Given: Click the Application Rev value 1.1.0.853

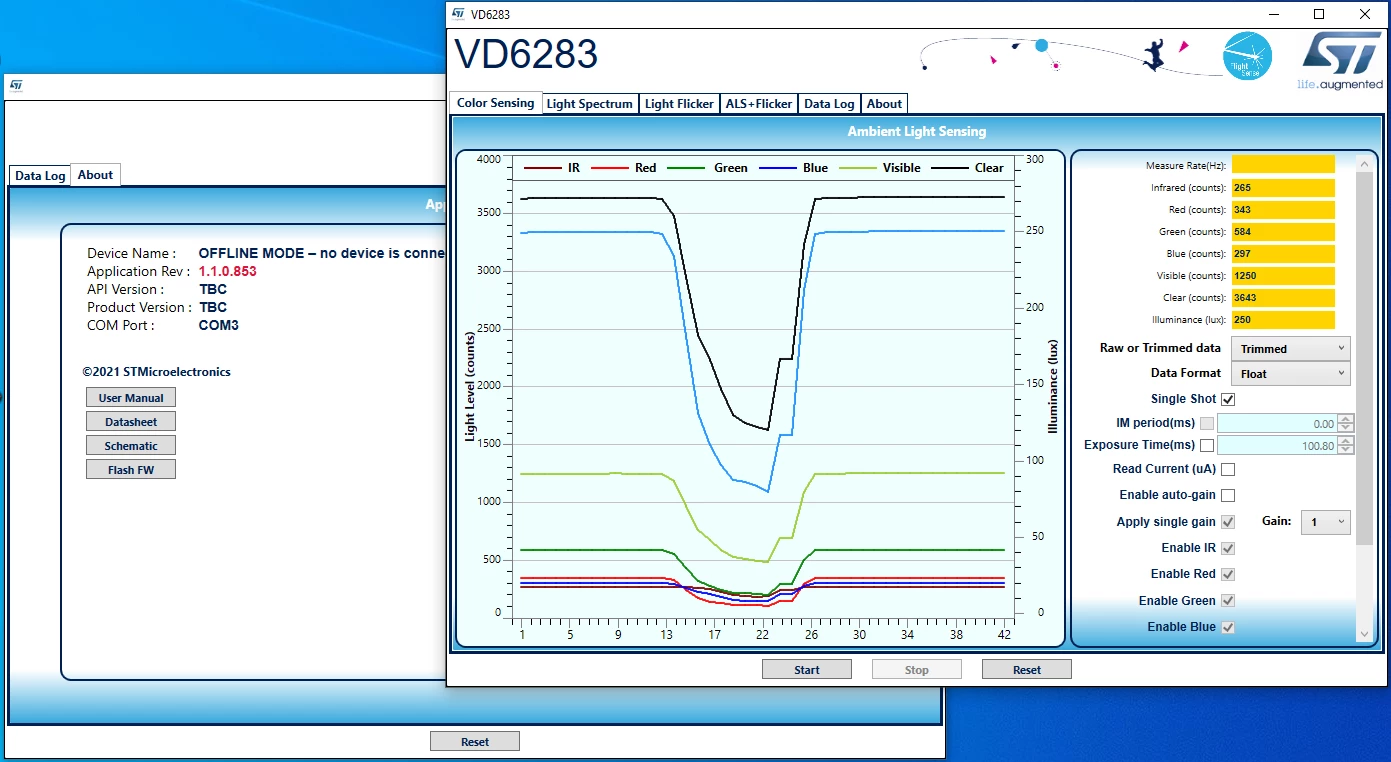Looking at the screenshot, I should [227, 271].
